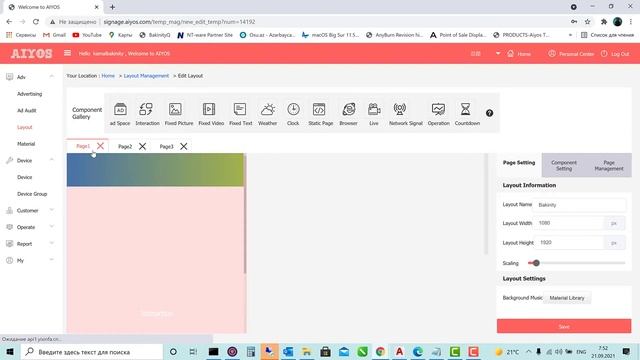Open Layout in the sidebar
The height and width of the screenshot is (360, 640).
24,127
